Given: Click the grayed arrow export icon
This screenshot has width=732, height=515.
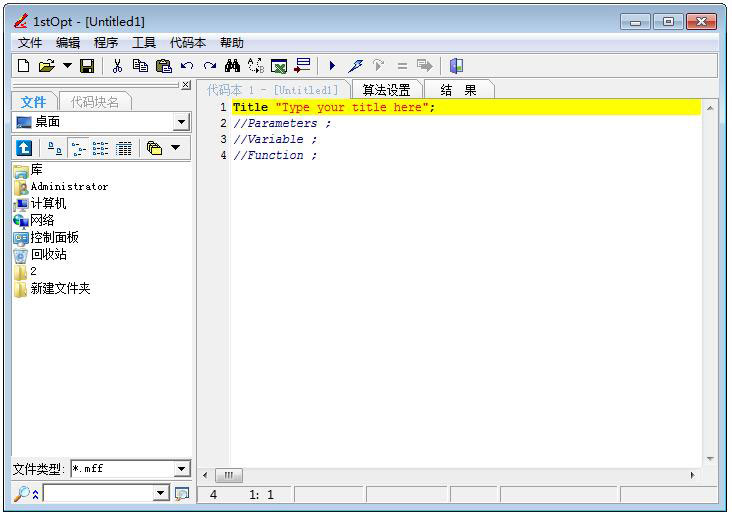Looking at the screenshot, I should [425, 66].
